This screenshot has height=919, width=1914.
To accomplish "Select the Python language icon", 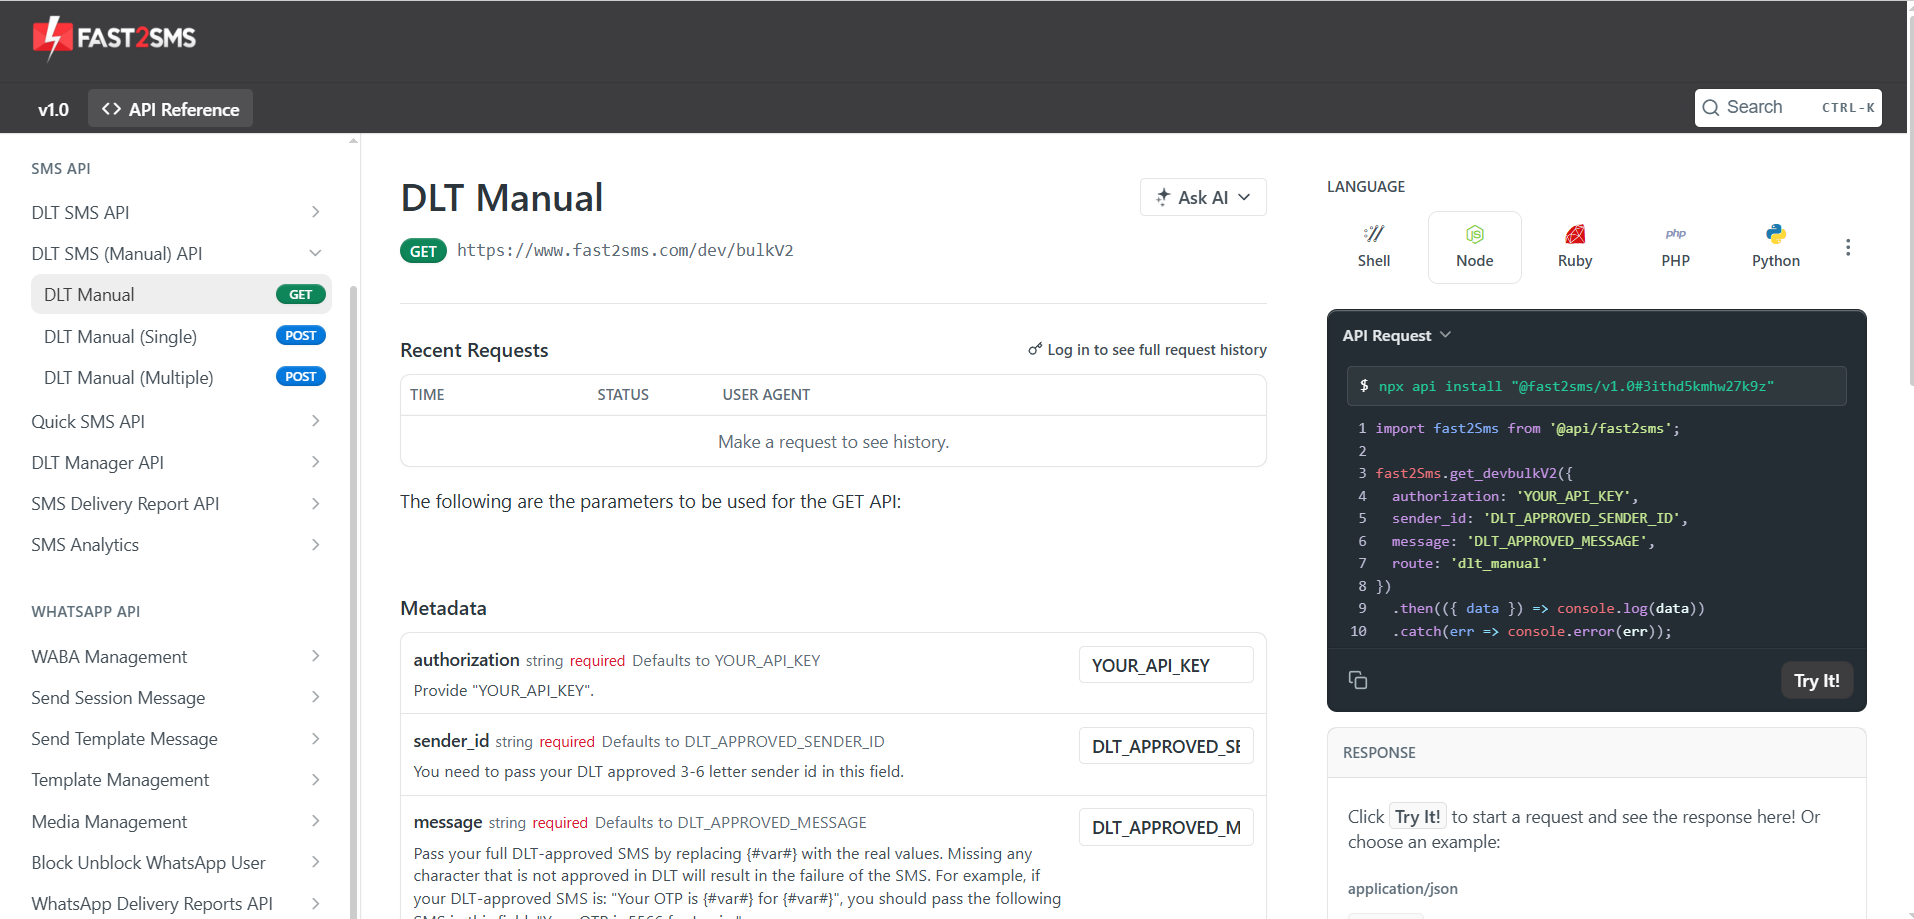I will (x=1776, y=234).
